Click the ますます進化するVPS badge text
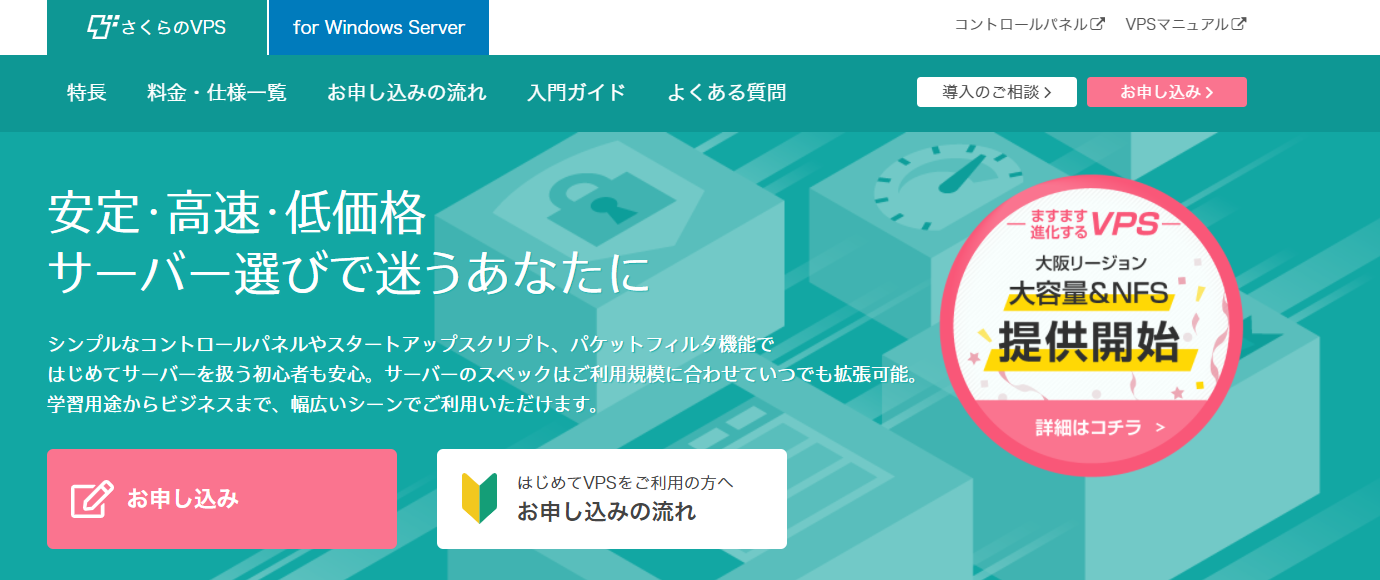Viewport: 1380px width, 580px height. [1092, 223]
